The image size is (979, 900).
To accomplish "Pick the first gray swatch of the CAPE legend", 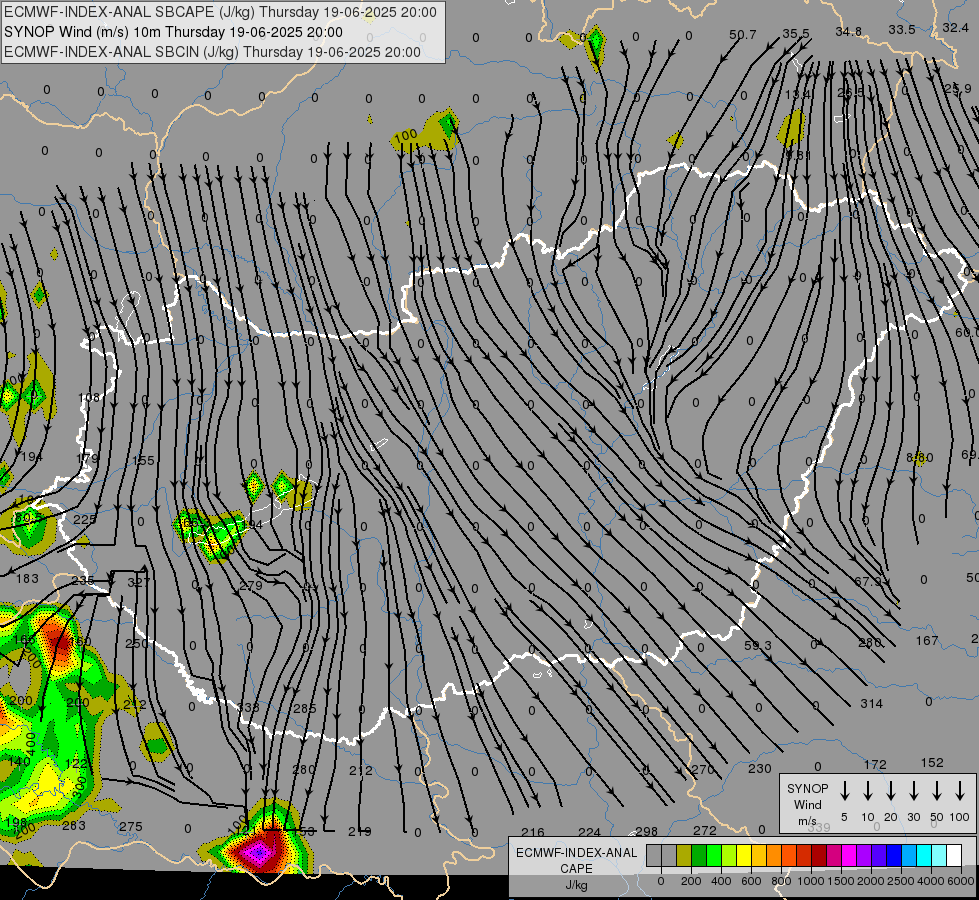I will (x=654, y=855).
